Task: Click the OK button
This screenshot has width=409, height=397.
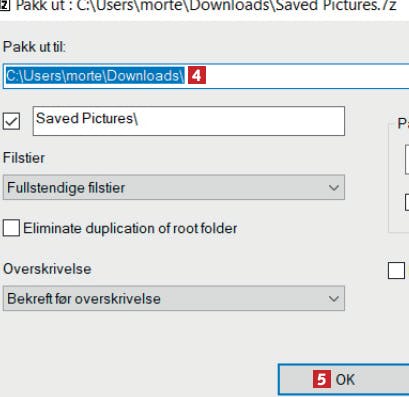Action: coord(344,380)
